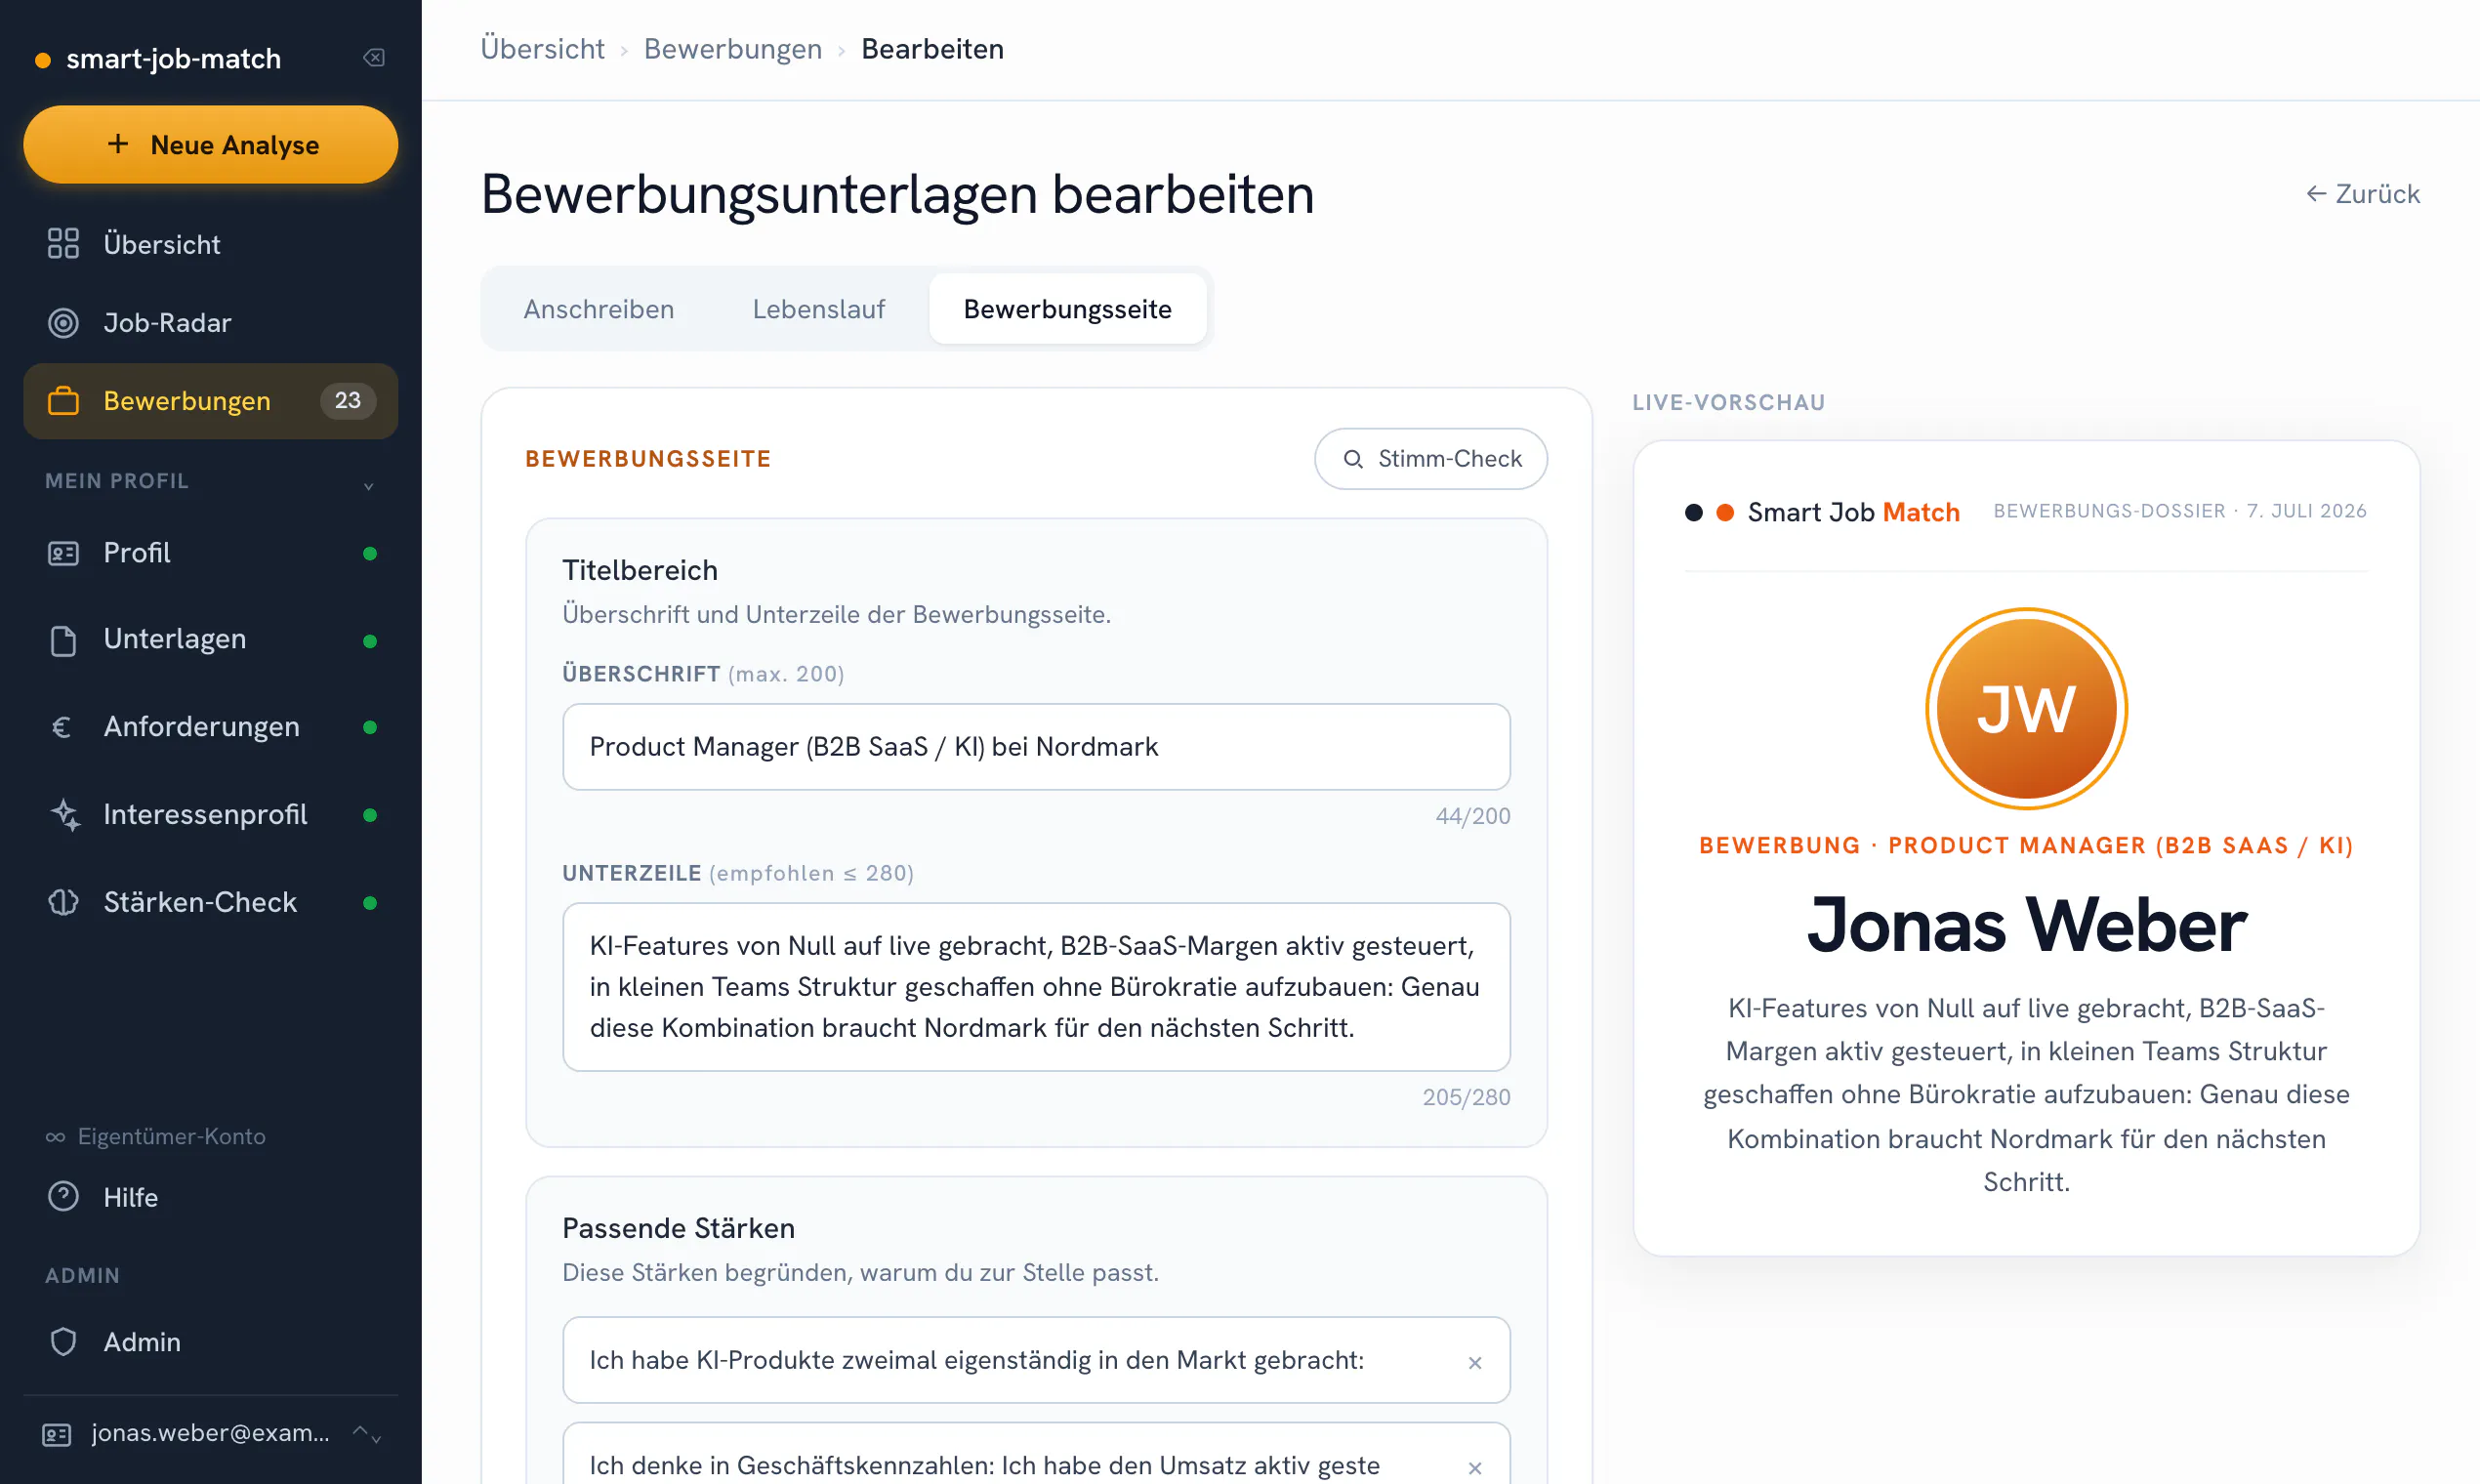The height and width of the screenshot is (1484, 2480).
Task: Collapse the sidebar with the arrow icon
Action: 374,58
